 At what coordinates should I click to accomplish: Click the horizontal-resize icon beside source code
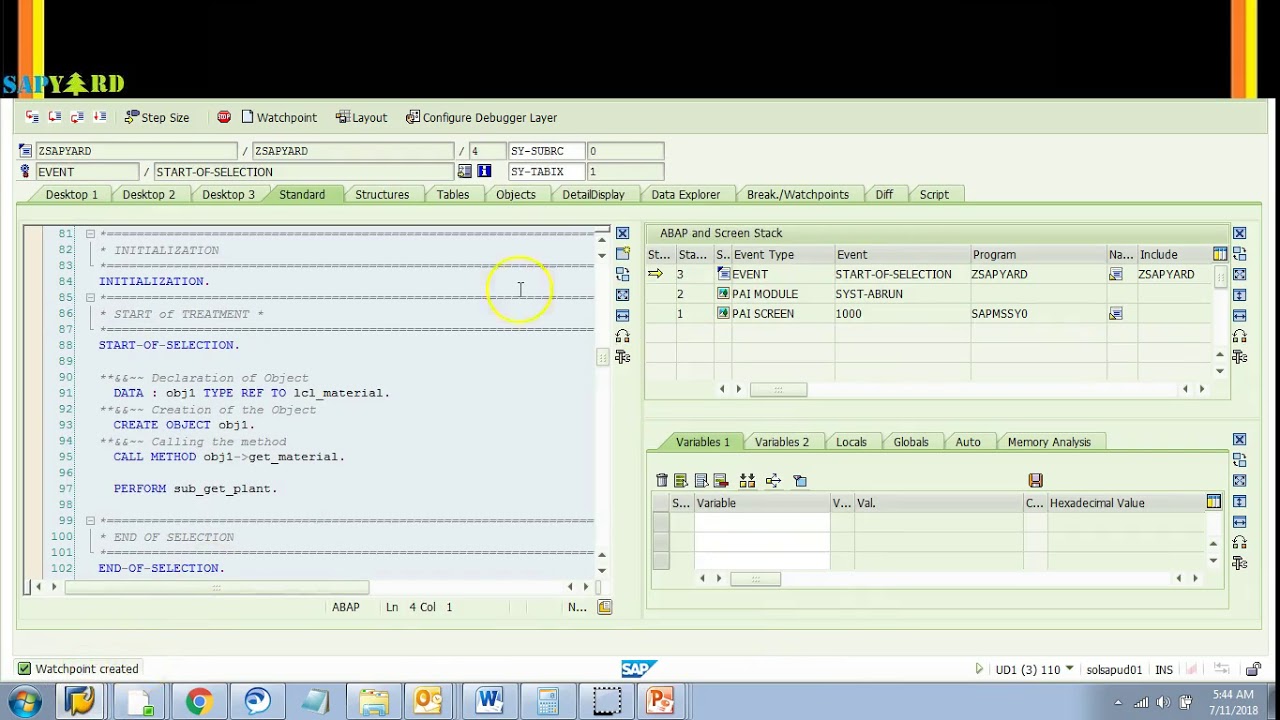pyautogui.click(x=622, y=315)
